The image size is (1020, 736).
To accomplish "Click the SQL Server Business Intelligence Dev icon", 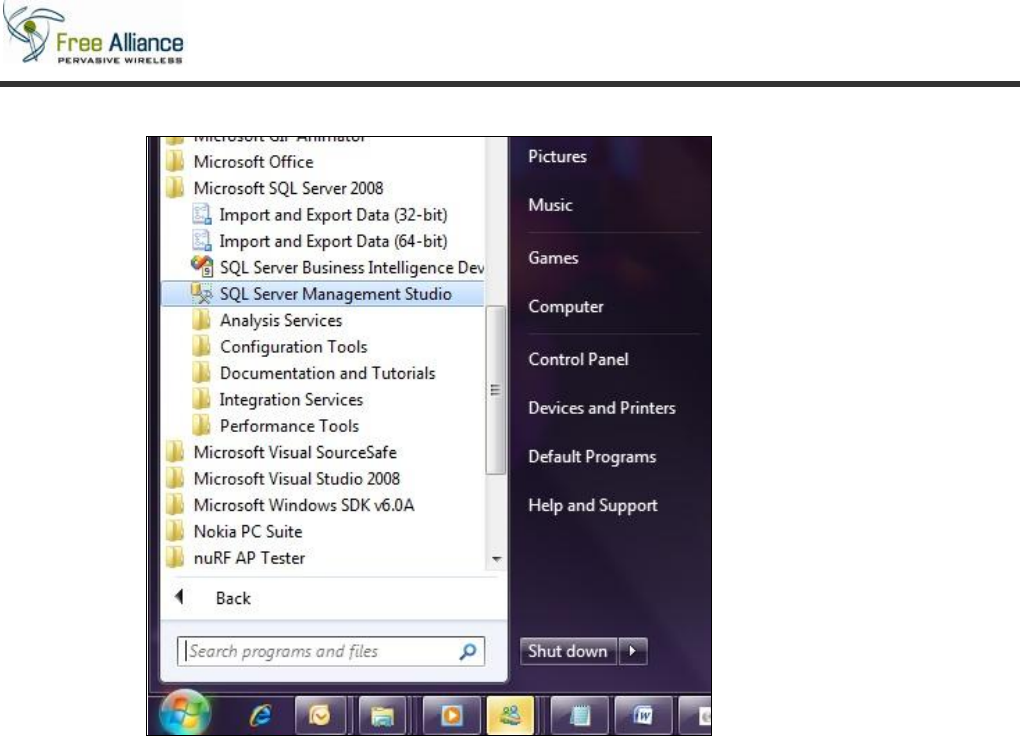I will tap(202, 267).
